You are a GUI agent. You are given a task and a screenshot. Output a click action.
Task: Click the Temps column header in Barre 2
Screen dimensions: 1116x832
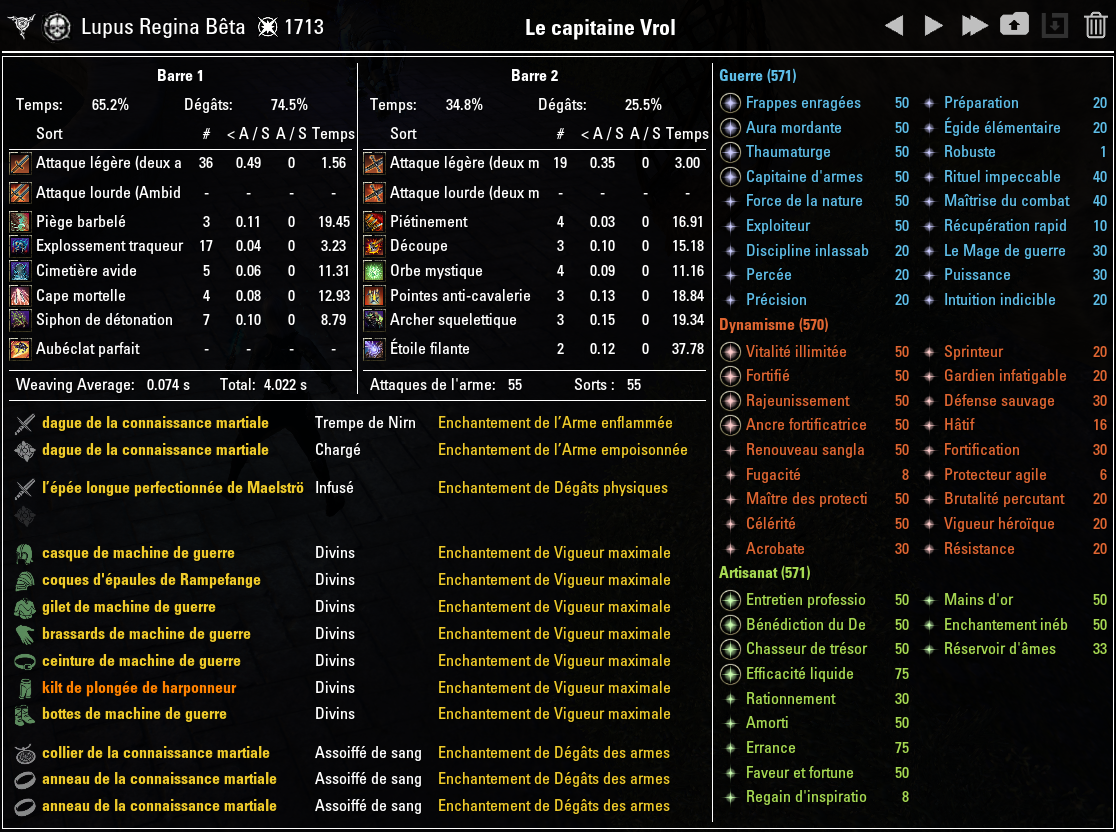pos(688,134)
